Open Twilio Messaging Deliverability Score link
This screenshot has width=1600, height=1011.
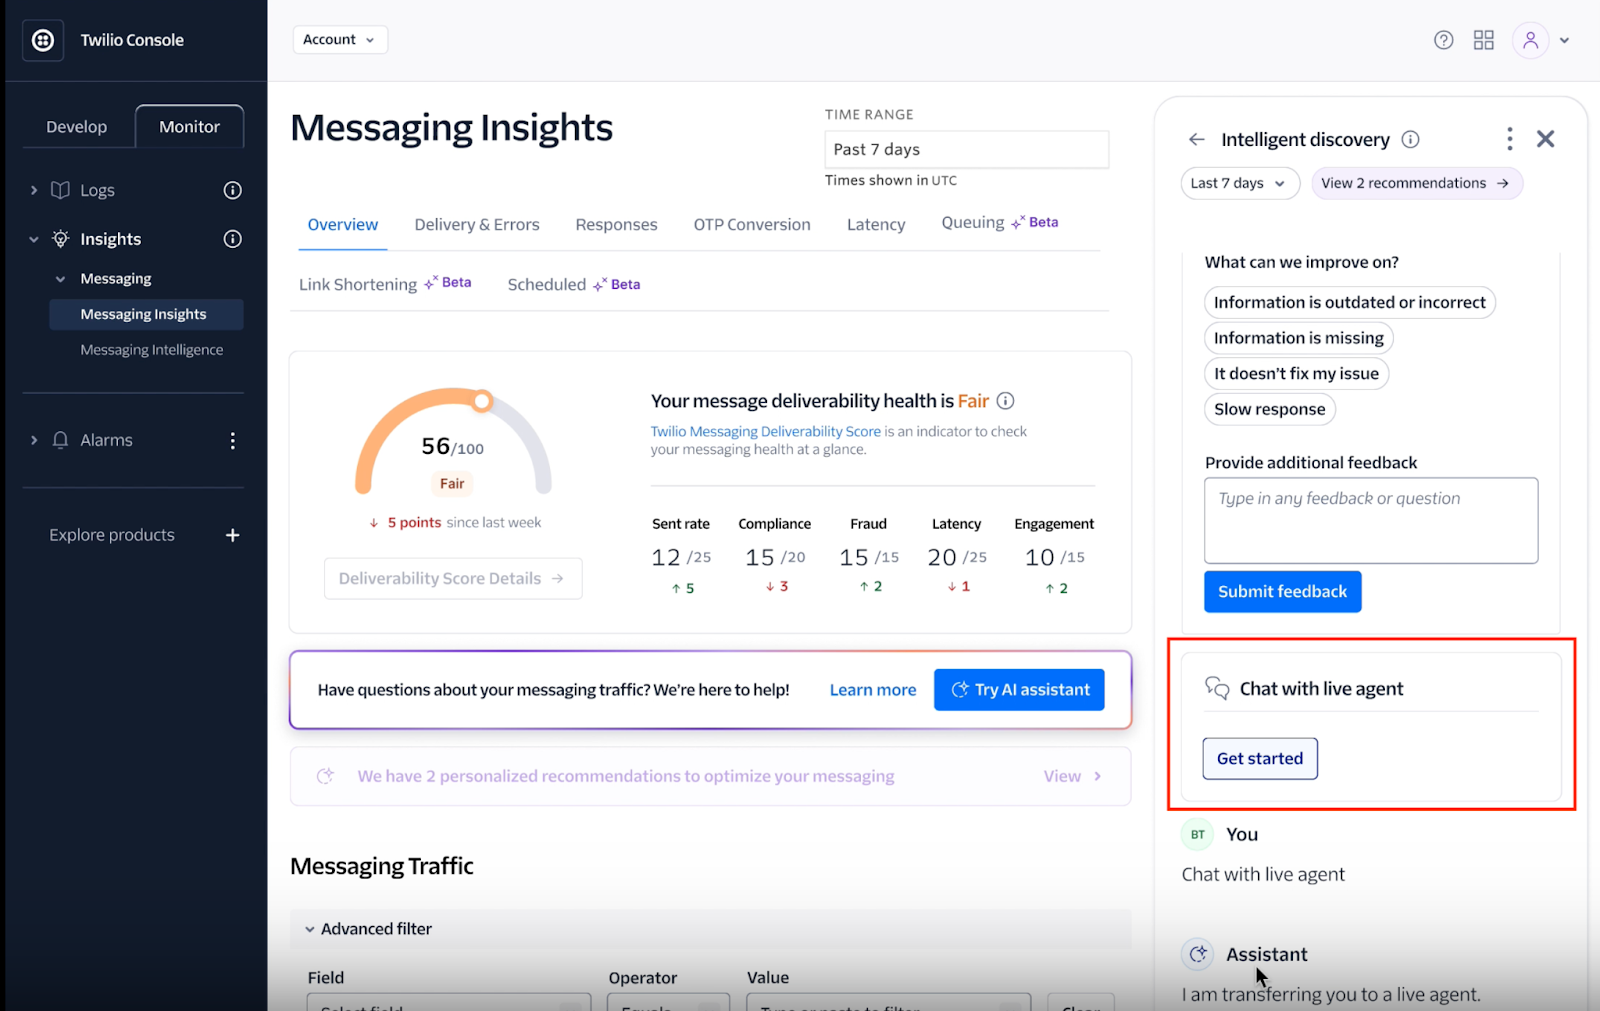[766, 432]
